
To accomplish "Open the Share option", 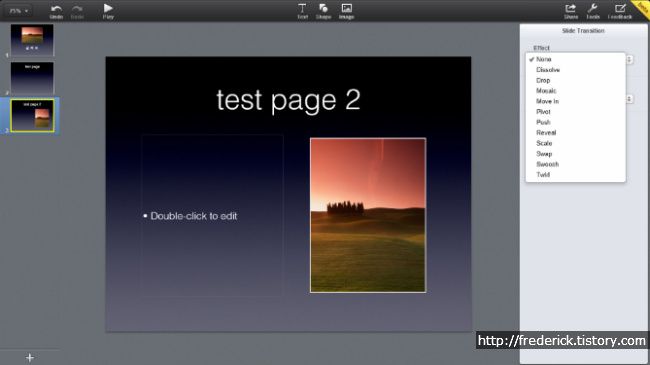I will (571, 12).
